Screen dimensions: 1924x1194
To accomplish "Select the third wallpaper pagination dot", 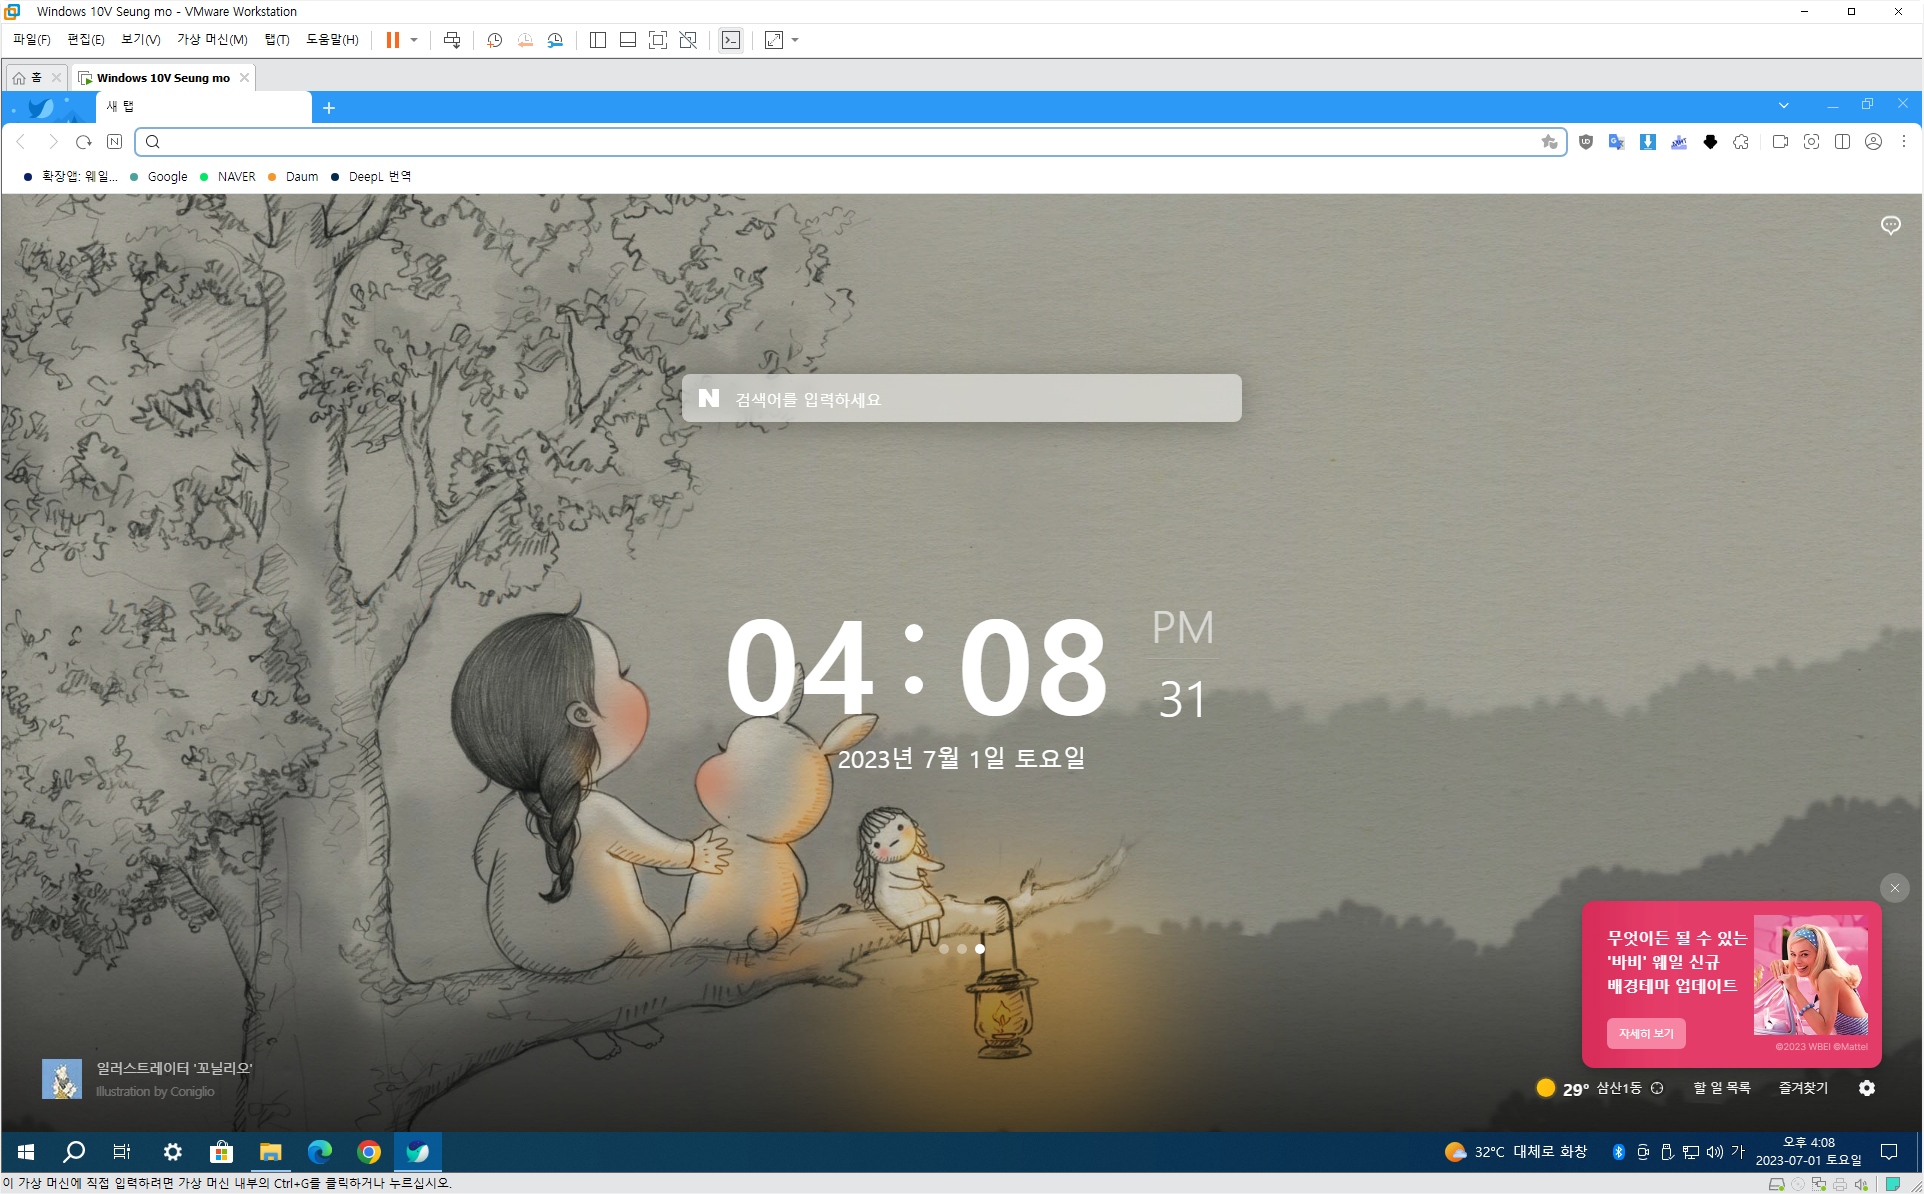I will 980,949.
